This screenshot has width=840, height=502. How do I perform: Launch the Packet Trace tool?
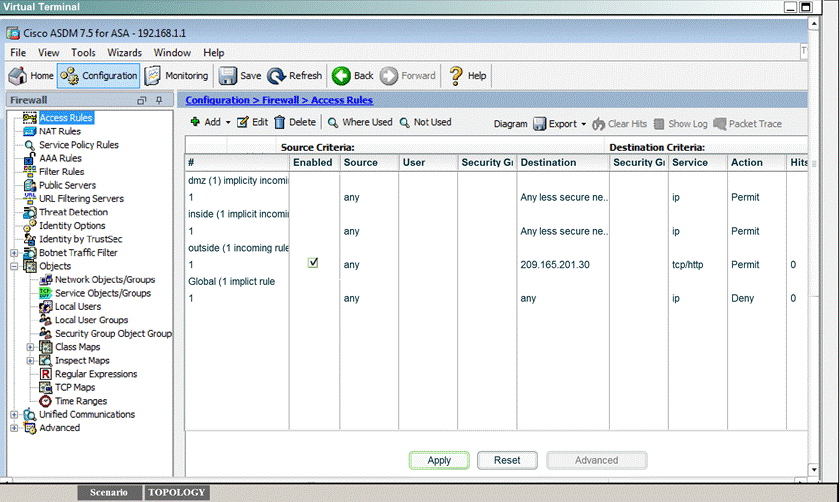(747, 124)
